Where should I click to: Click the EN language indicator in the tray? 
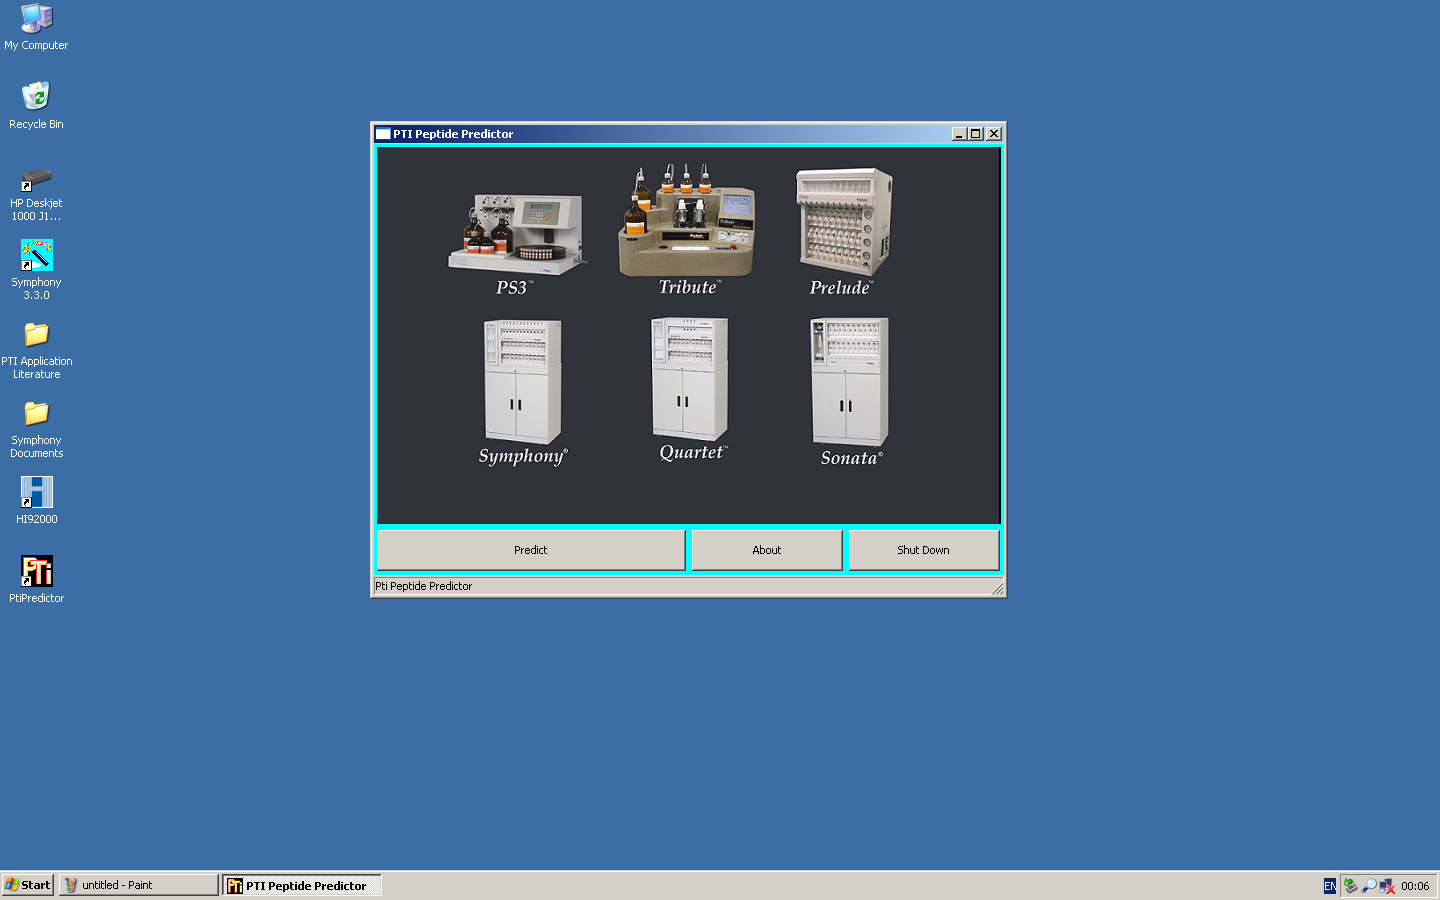click(x=1330, y=885)
